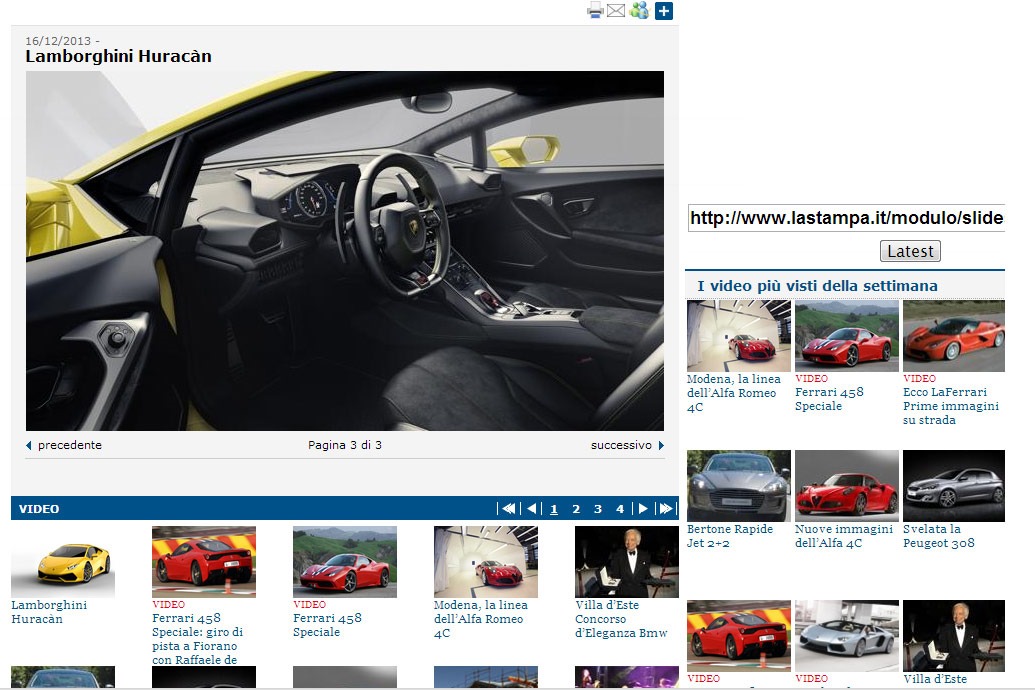Open 'Modena, la linea dell'Alfa Romeo 4C' link in most-viewed list

click(x=733, y=393)
